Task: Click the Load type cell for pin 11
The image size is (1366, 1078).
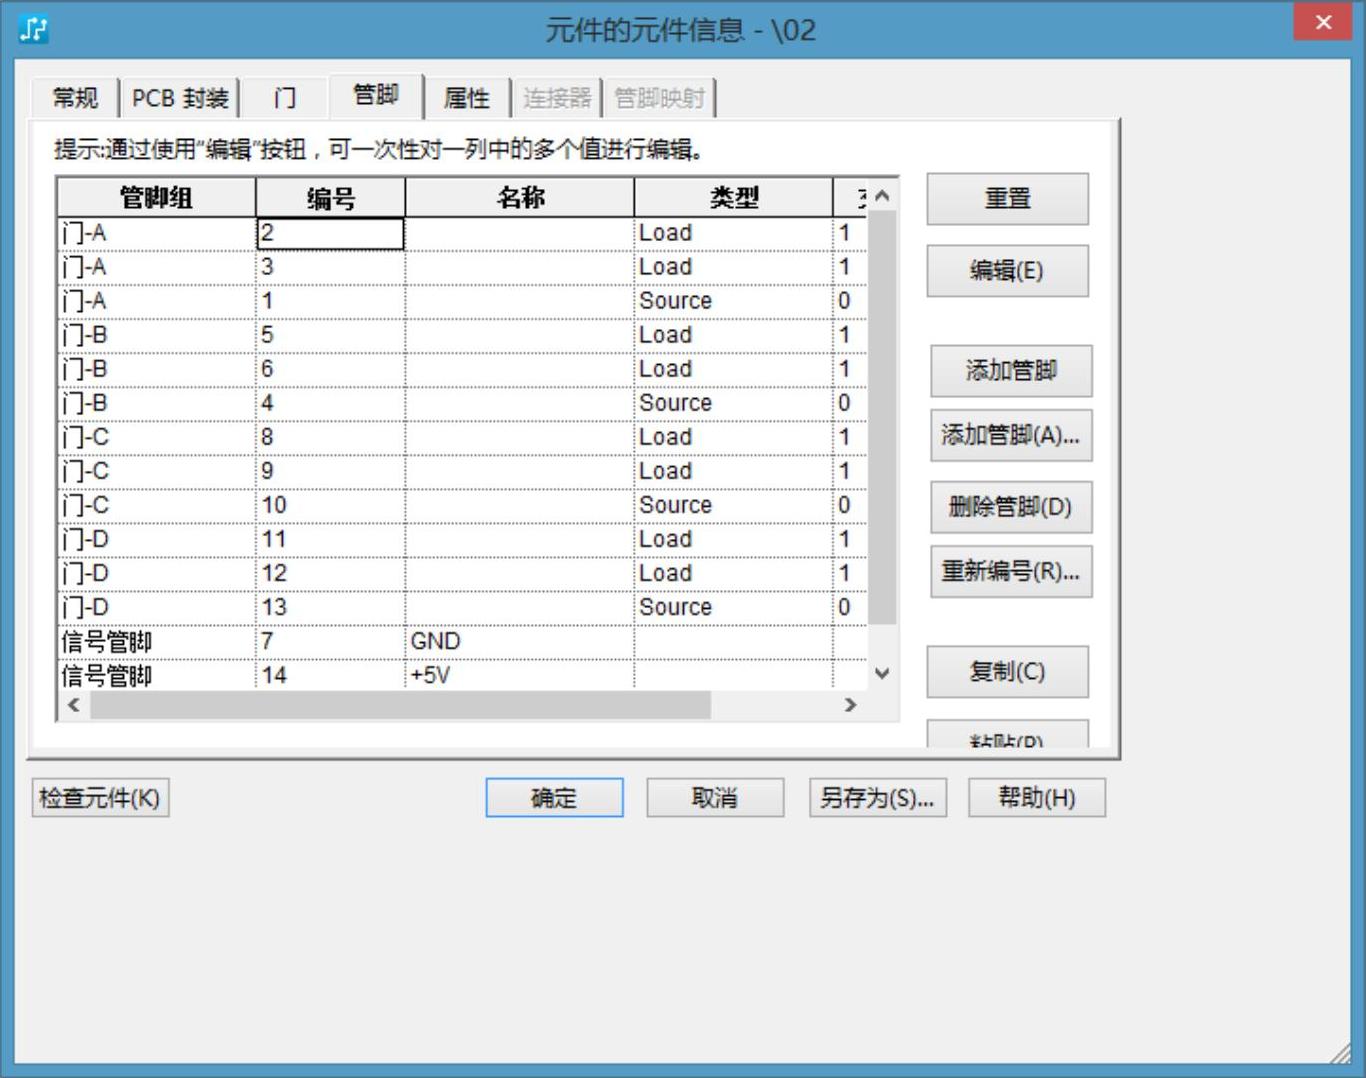Action: [x=734, y=539]
